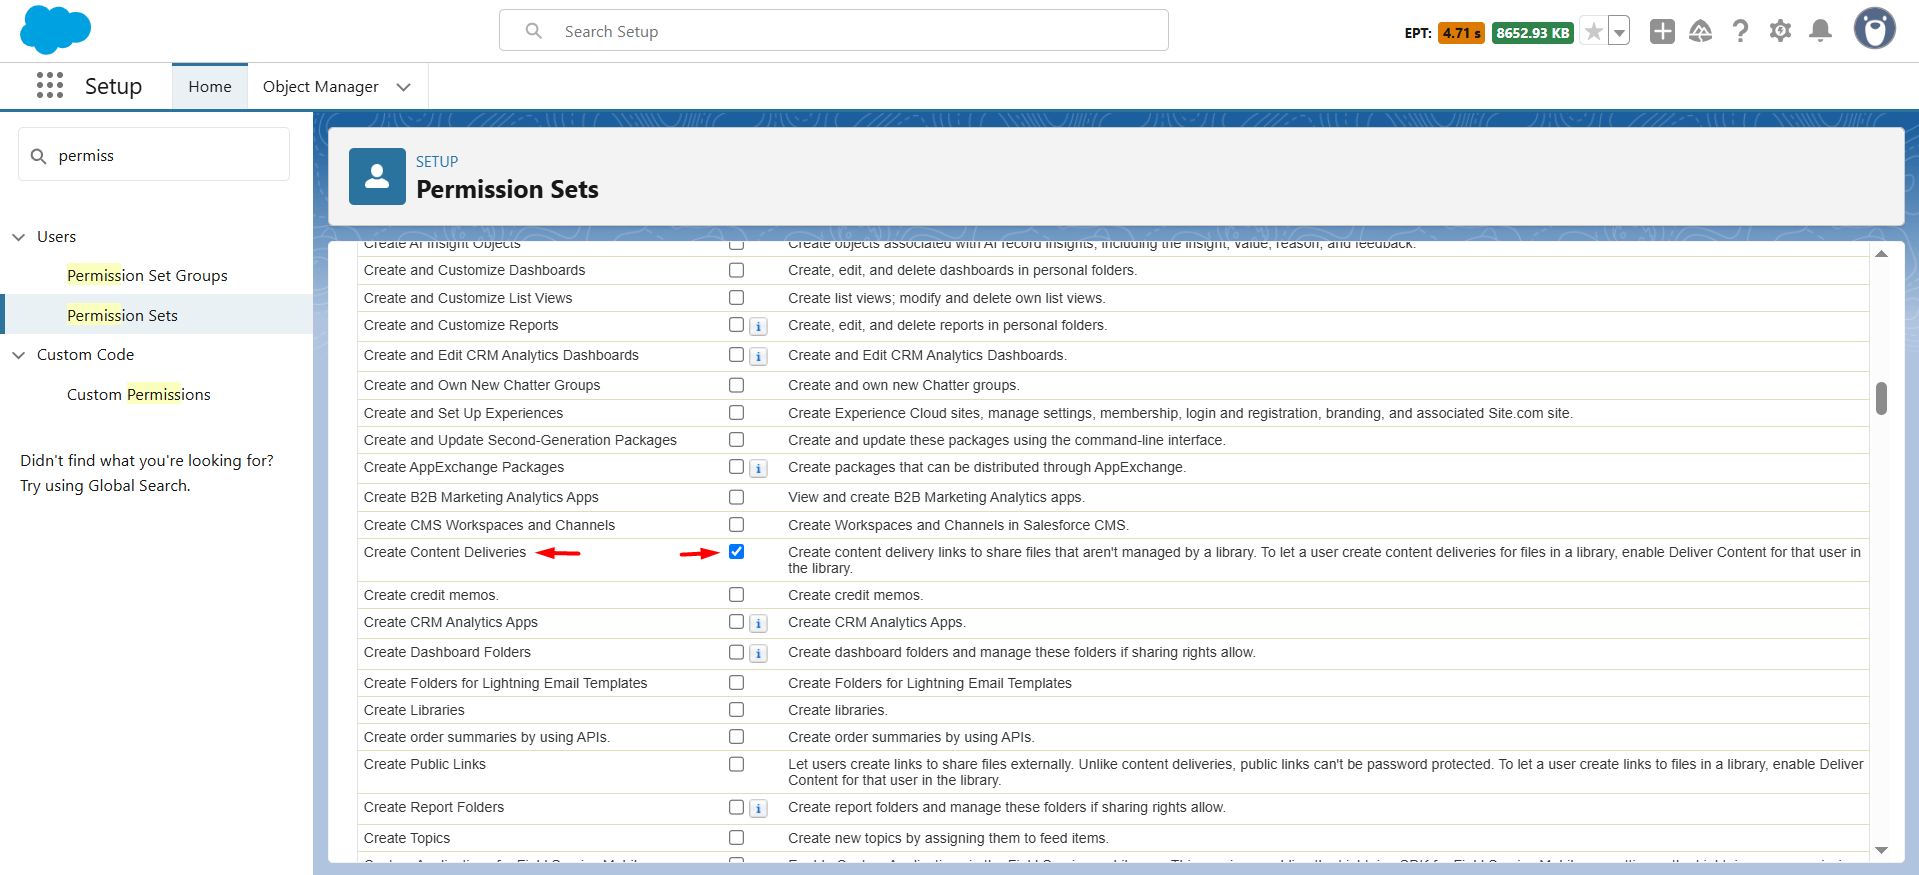
Task: Click the Create Content Deliveries label
Action: (x=445, y=552)
